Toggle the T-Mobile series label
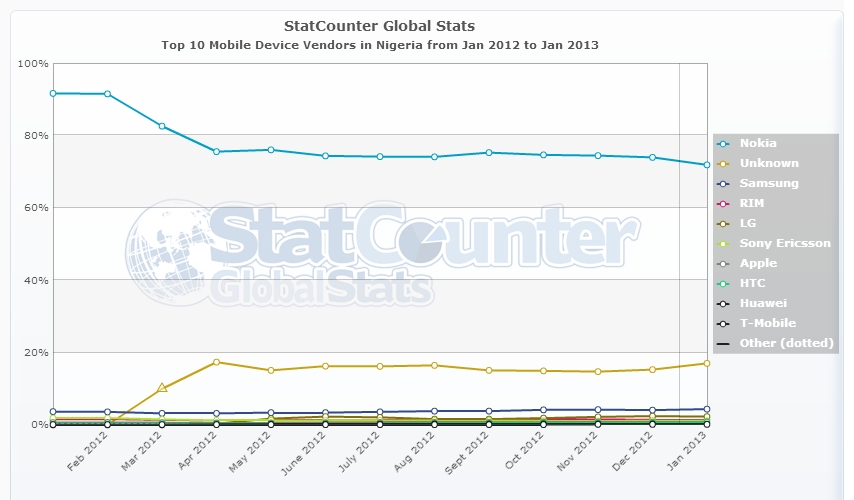Screen dimensions: 854x500 click(767, 323)
